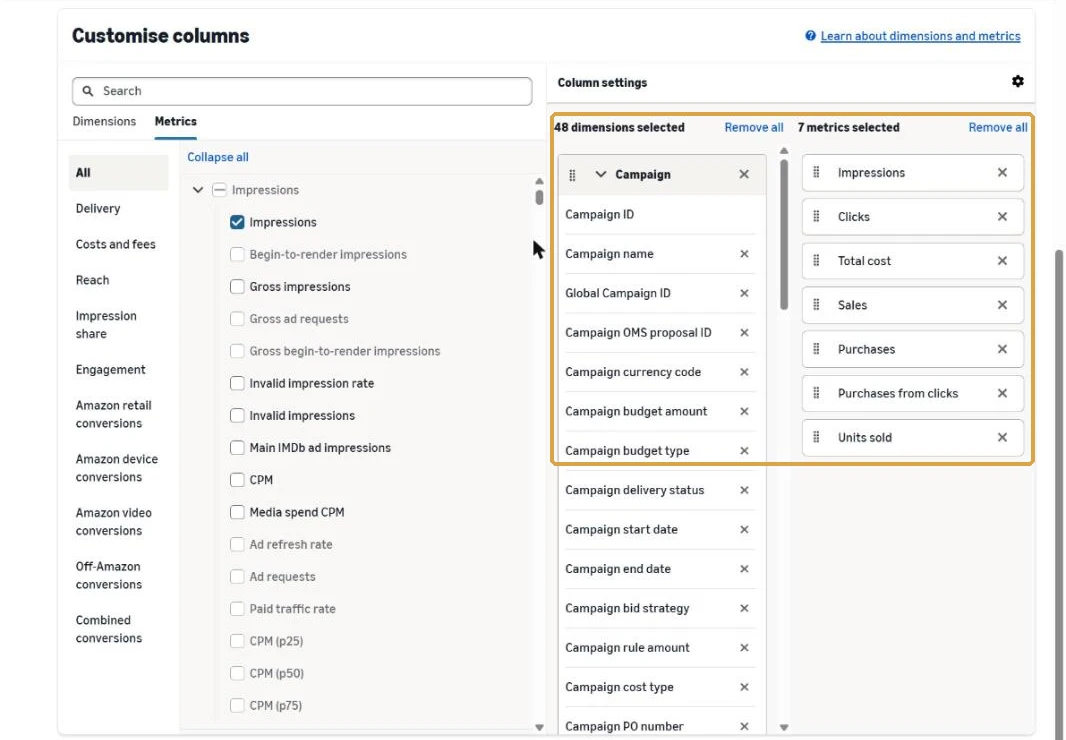This screenshot has width=1066, height=740.
Task: Remove Campaign OMS proposal ID dimension
Action: click(x=744, y=333)
